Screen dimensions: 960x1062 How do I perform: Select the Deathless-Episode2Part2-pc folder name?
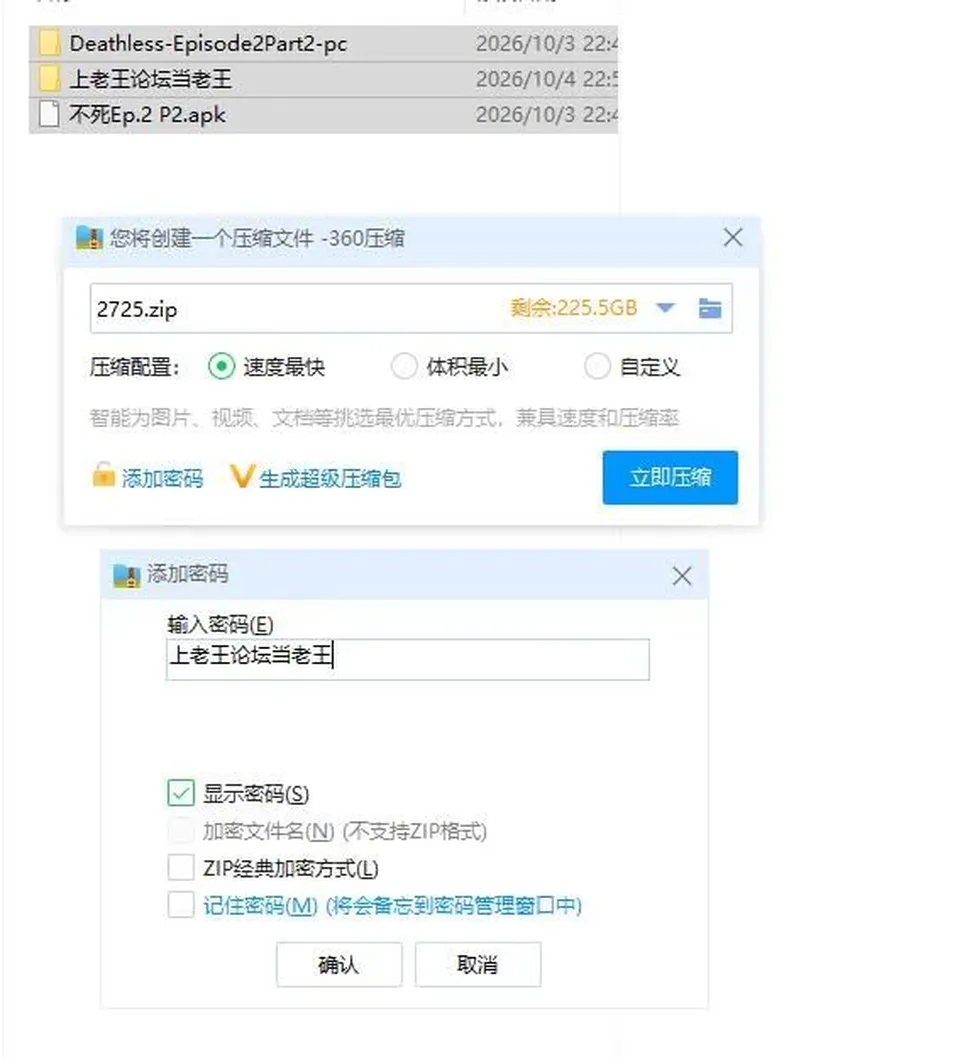click(x=208, y=44)
